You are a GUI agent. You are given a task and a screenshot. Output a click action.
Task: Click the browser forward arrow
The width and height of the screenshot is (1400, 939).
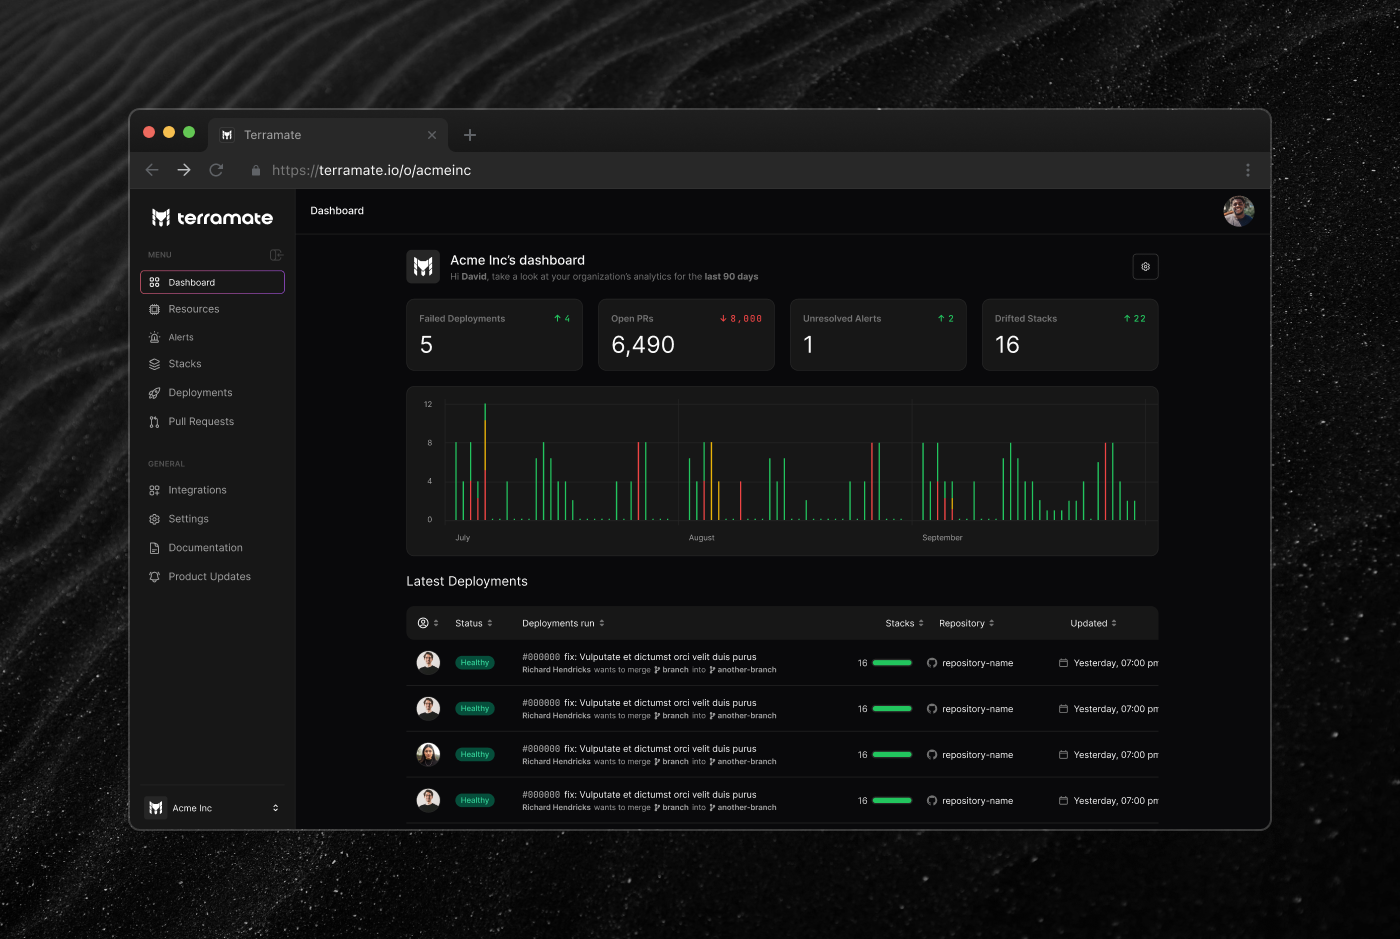184,170
